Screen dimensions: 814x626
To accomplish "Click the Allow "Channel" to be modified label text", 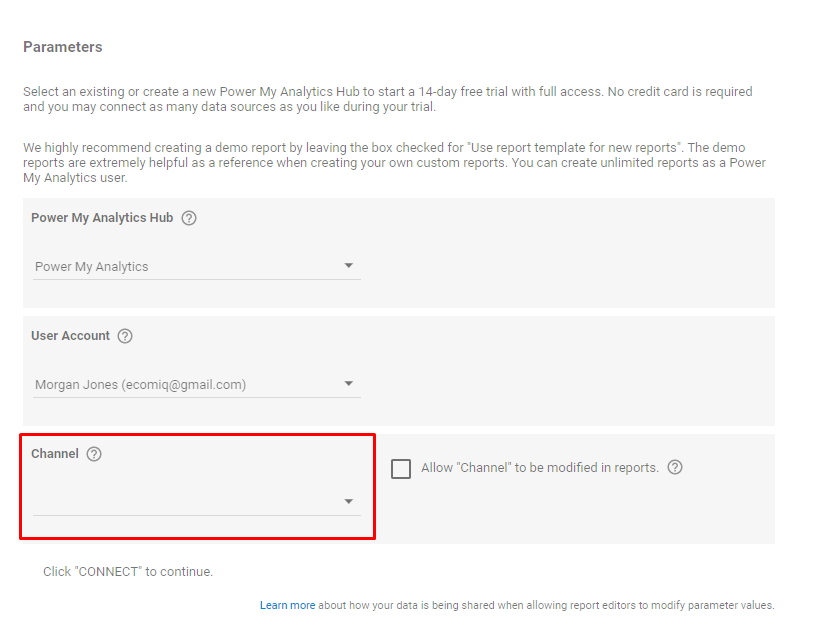I will 539,468.
